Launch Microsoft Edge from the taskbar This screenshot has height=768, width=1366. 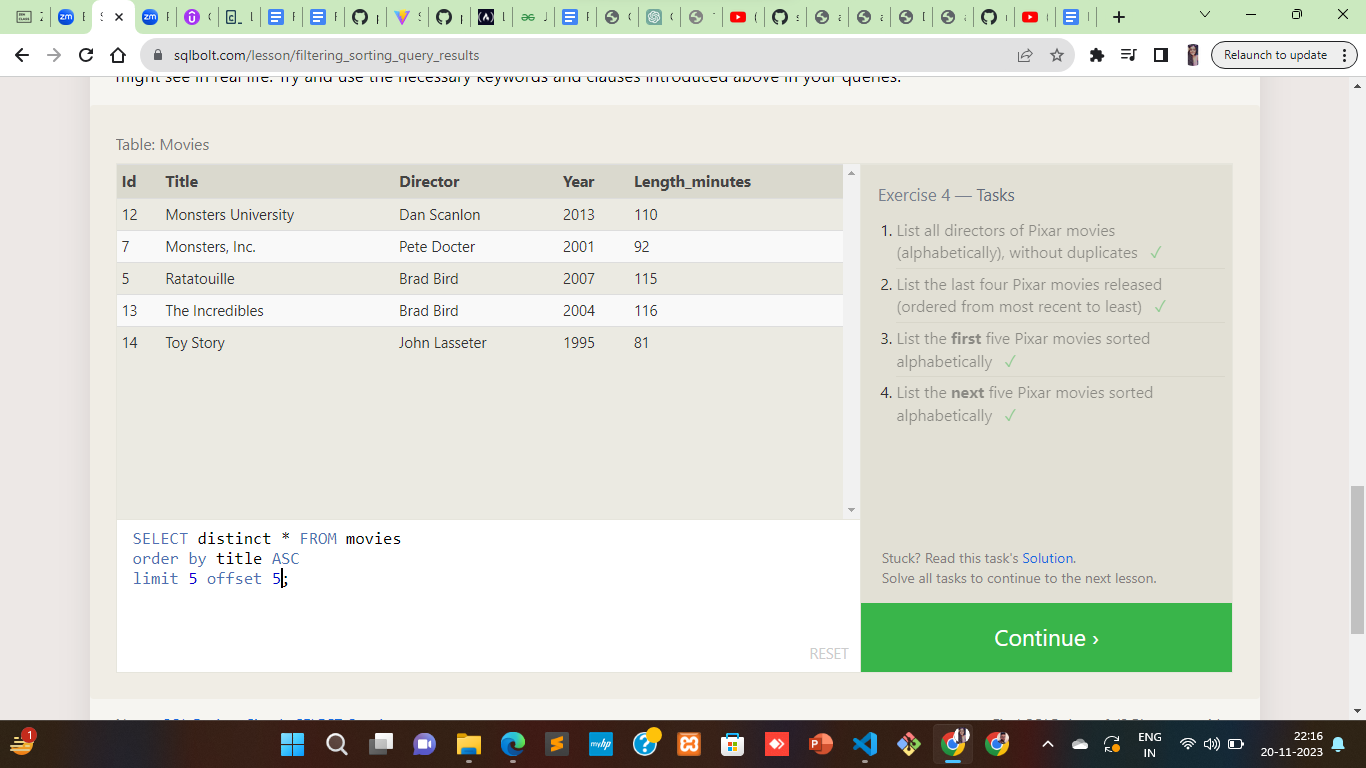[x=511, y=745]
